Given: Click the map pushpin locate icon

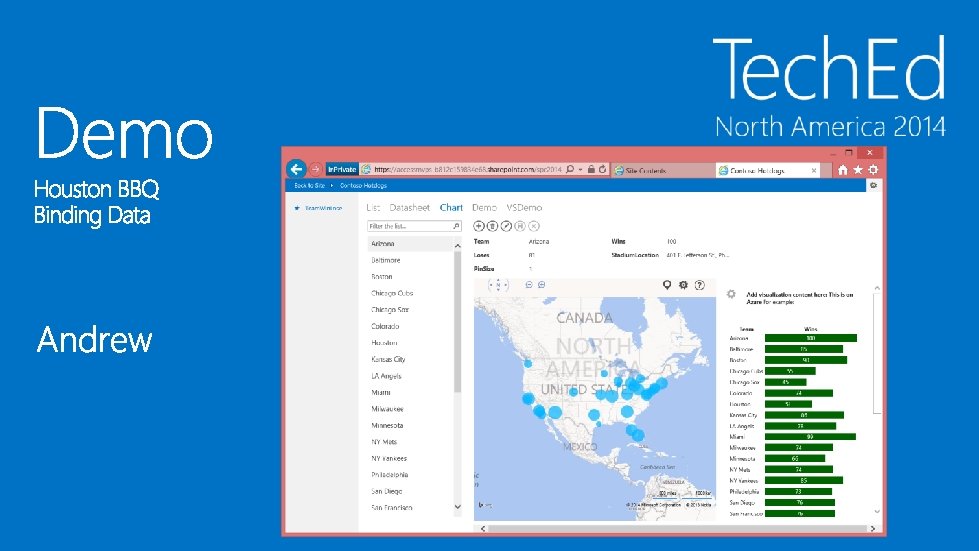Looking at the screenshot, I should pyautogui.click(x=667, y=285).
